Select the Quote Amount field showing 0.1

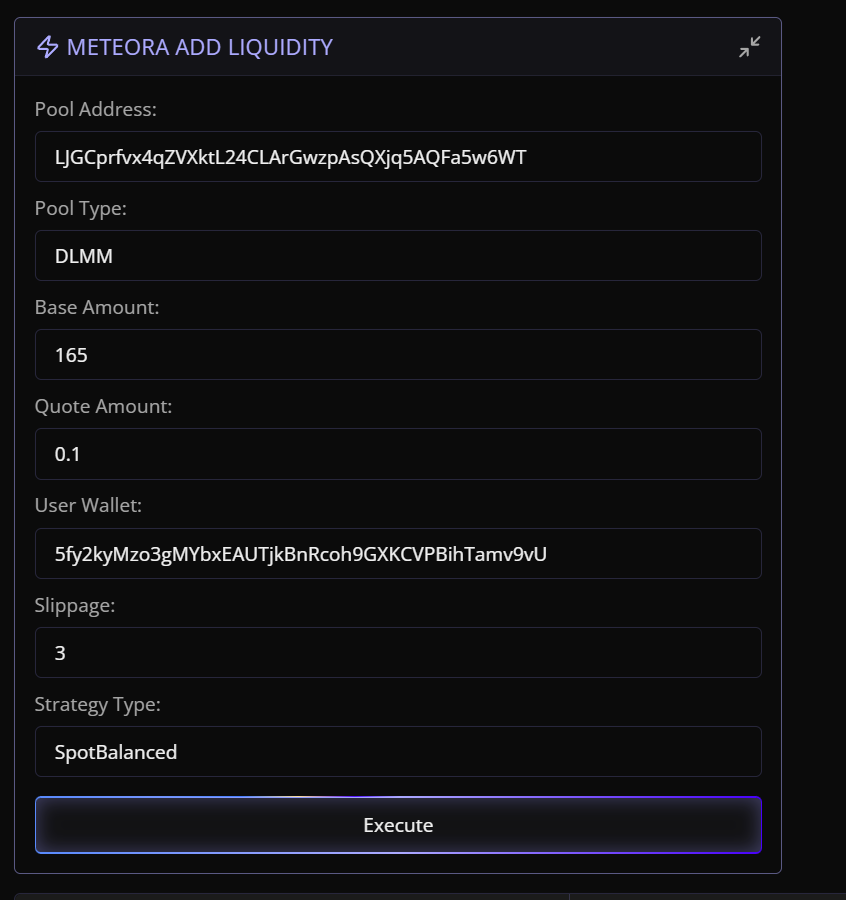(x=398, y=453)
